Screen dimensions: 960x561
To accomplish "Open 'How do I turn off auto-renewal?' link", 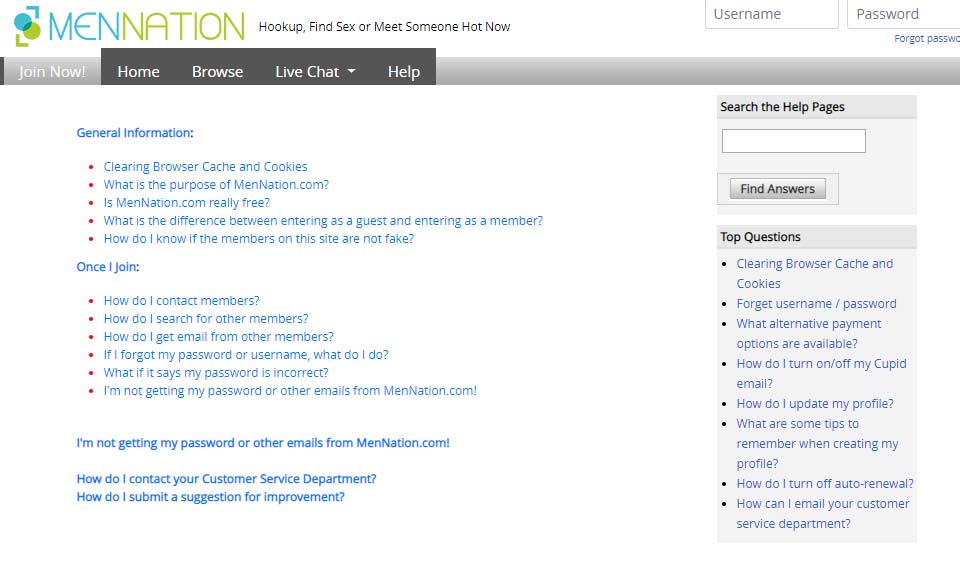I will 825,484.
